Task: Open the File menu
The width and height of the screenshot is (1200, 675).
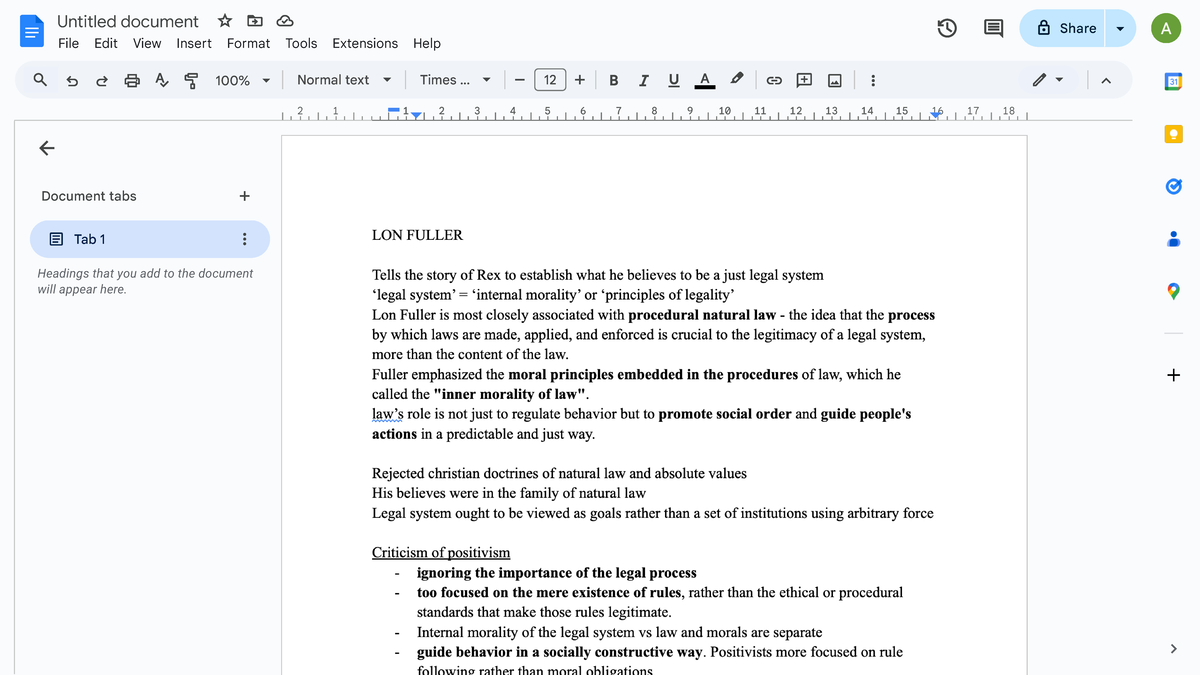Action: (68, 43)
